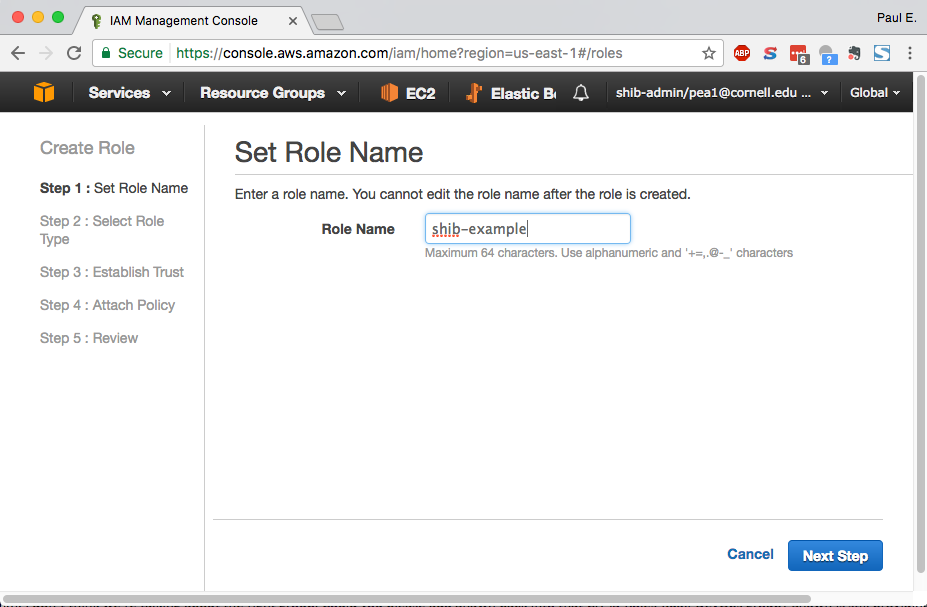927x607 pixels.
Task: Open the red calendar extension with badge 6
Action: pyautogui.click(x=799, y=54)
